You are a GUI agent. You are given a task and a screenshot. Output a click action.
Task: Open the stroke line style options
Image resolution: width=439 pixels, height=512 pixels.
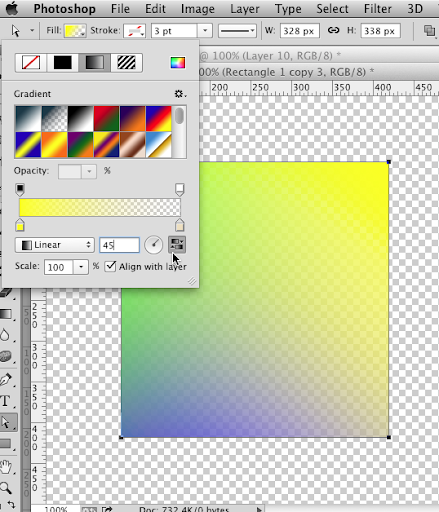click(237, 31)
